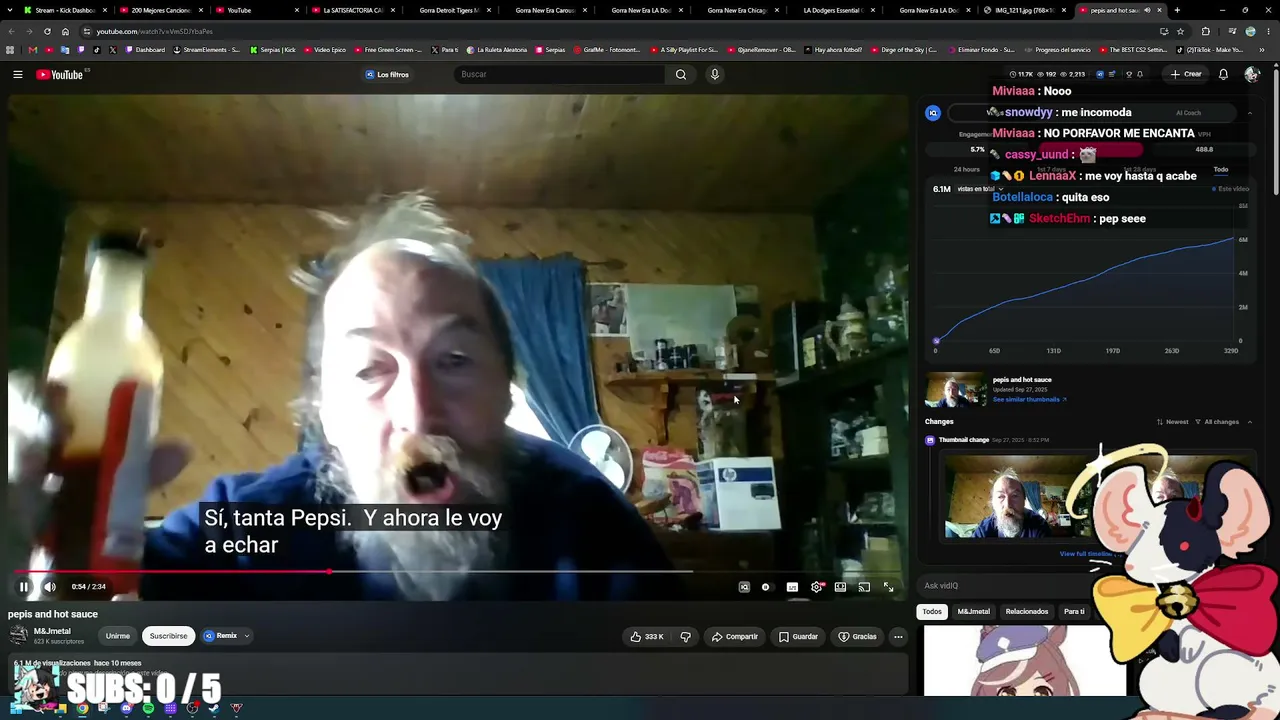
Task: Cast the video to a device
Action: (x=864, y=587)
